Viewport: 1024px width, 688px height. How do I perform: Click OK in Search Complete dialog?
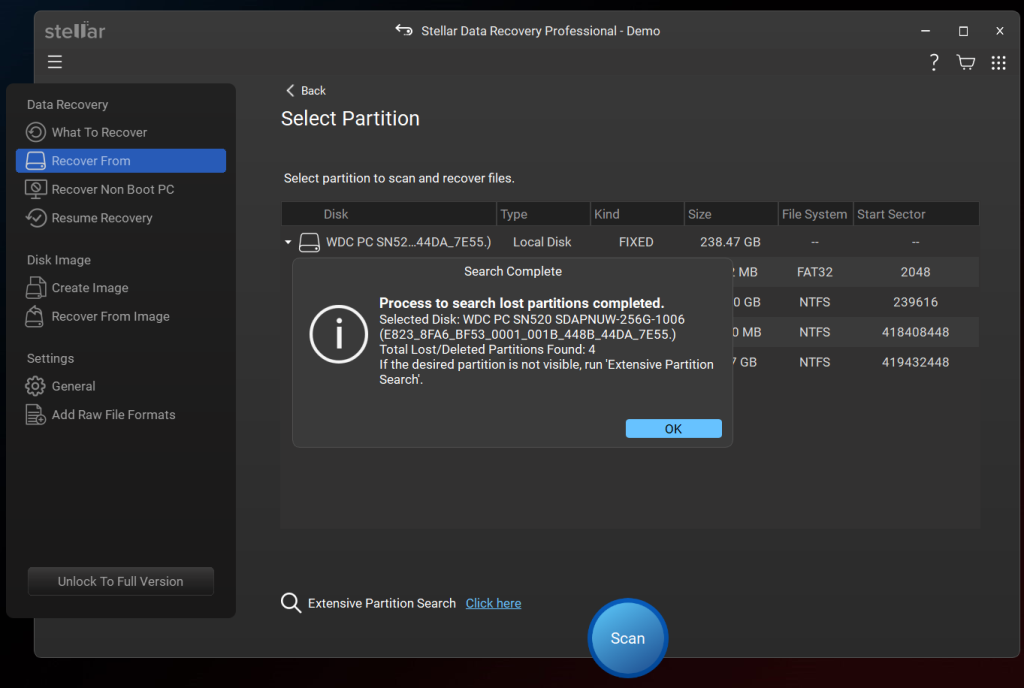coord(673,429)
